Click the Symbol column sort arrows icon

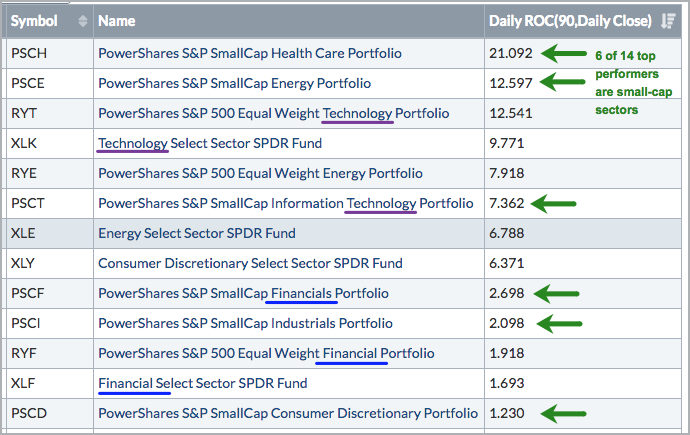pyautogui.click(x=82, y=21)
